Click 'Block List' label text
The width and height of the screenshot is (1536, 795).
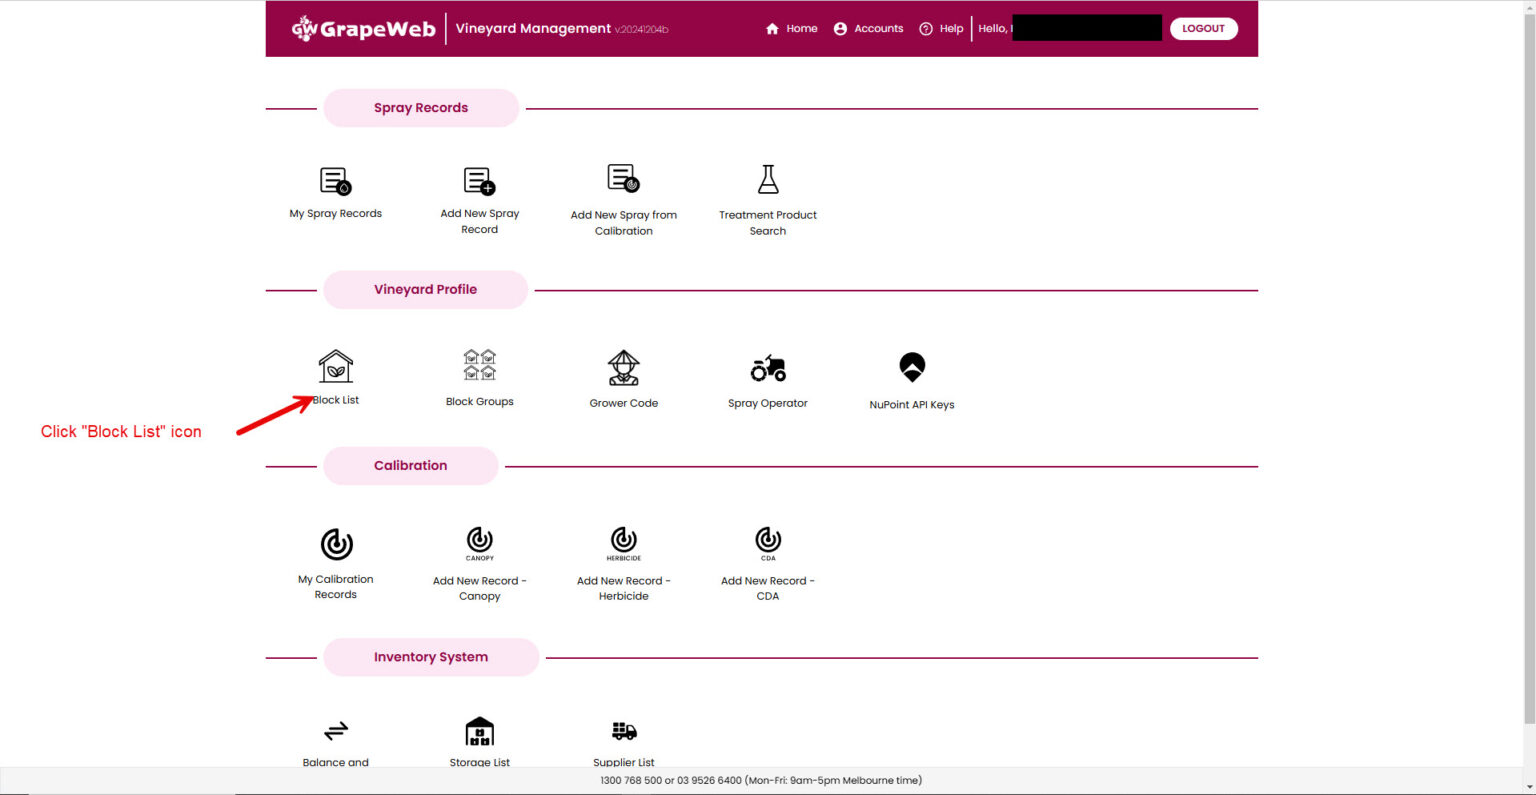tap(335, 400)
